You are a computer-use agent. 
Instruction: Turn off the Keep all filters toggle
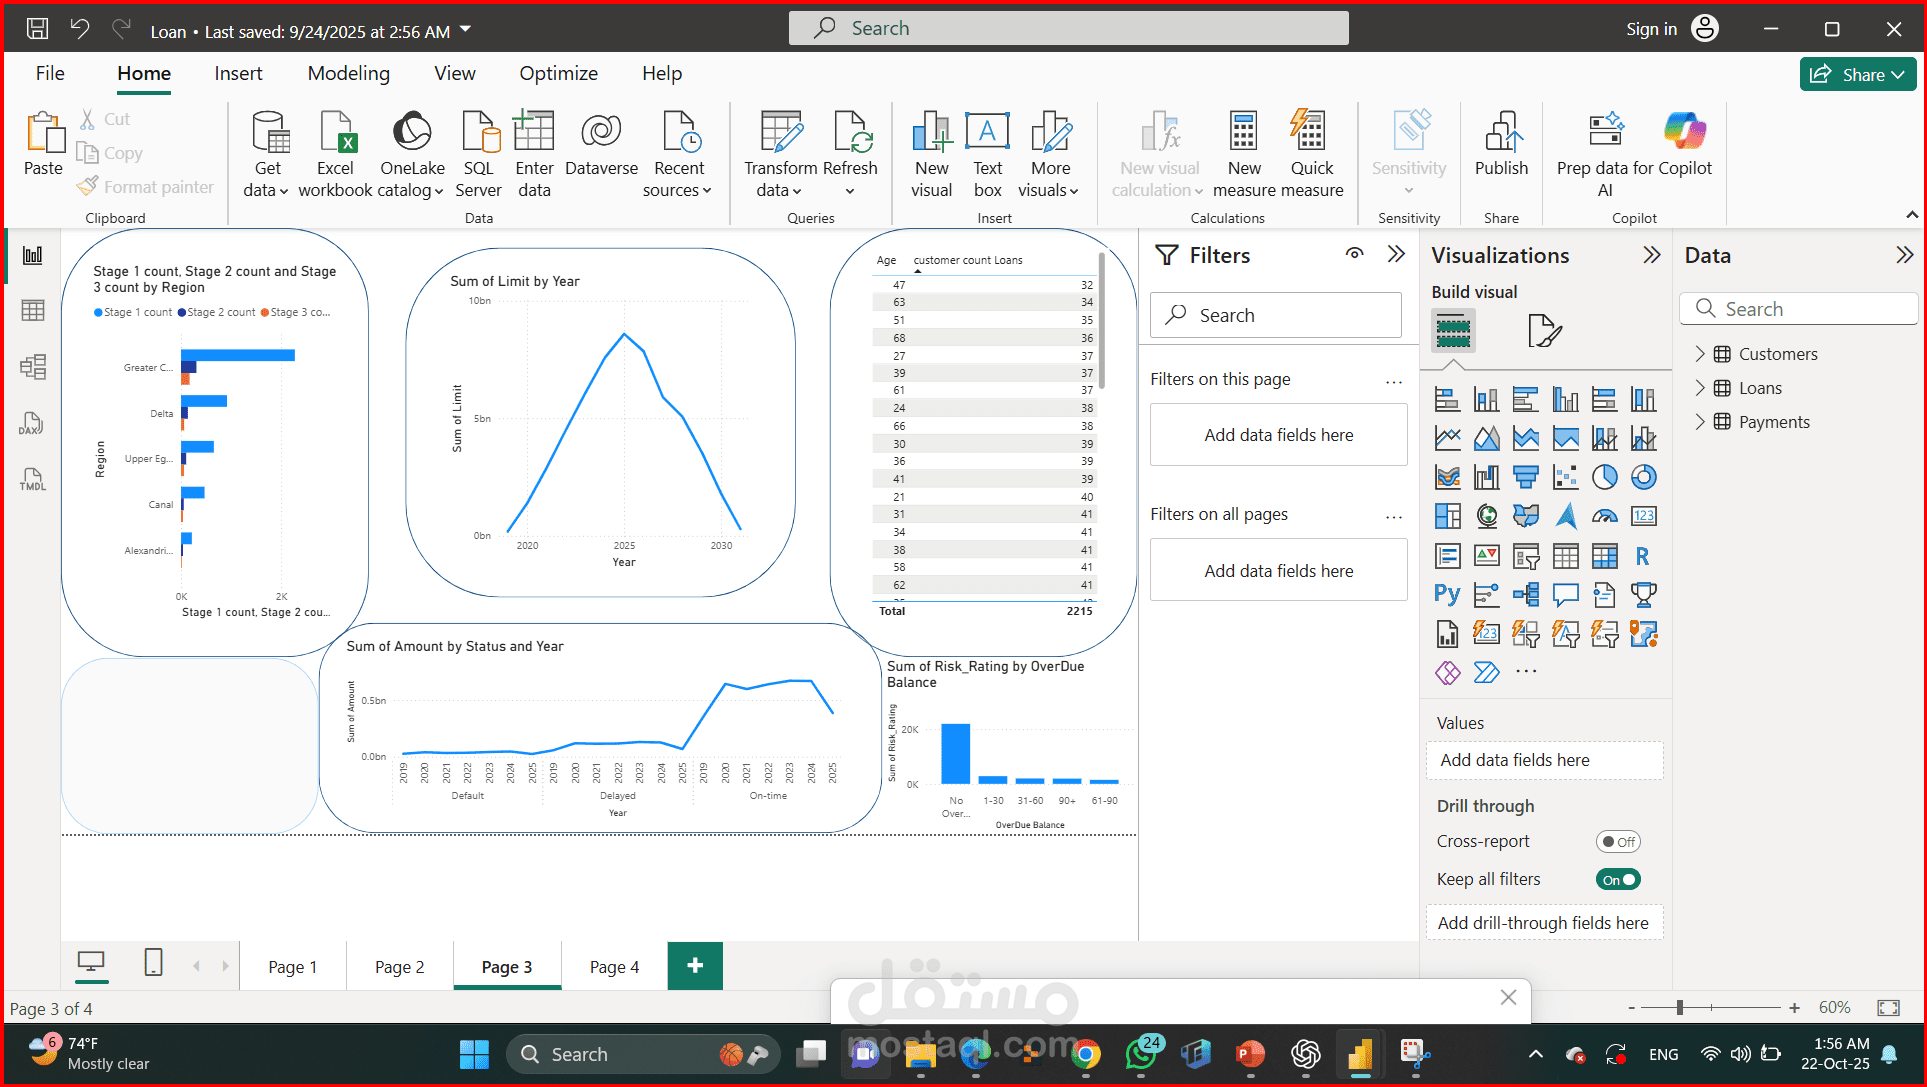point(1618,879)
